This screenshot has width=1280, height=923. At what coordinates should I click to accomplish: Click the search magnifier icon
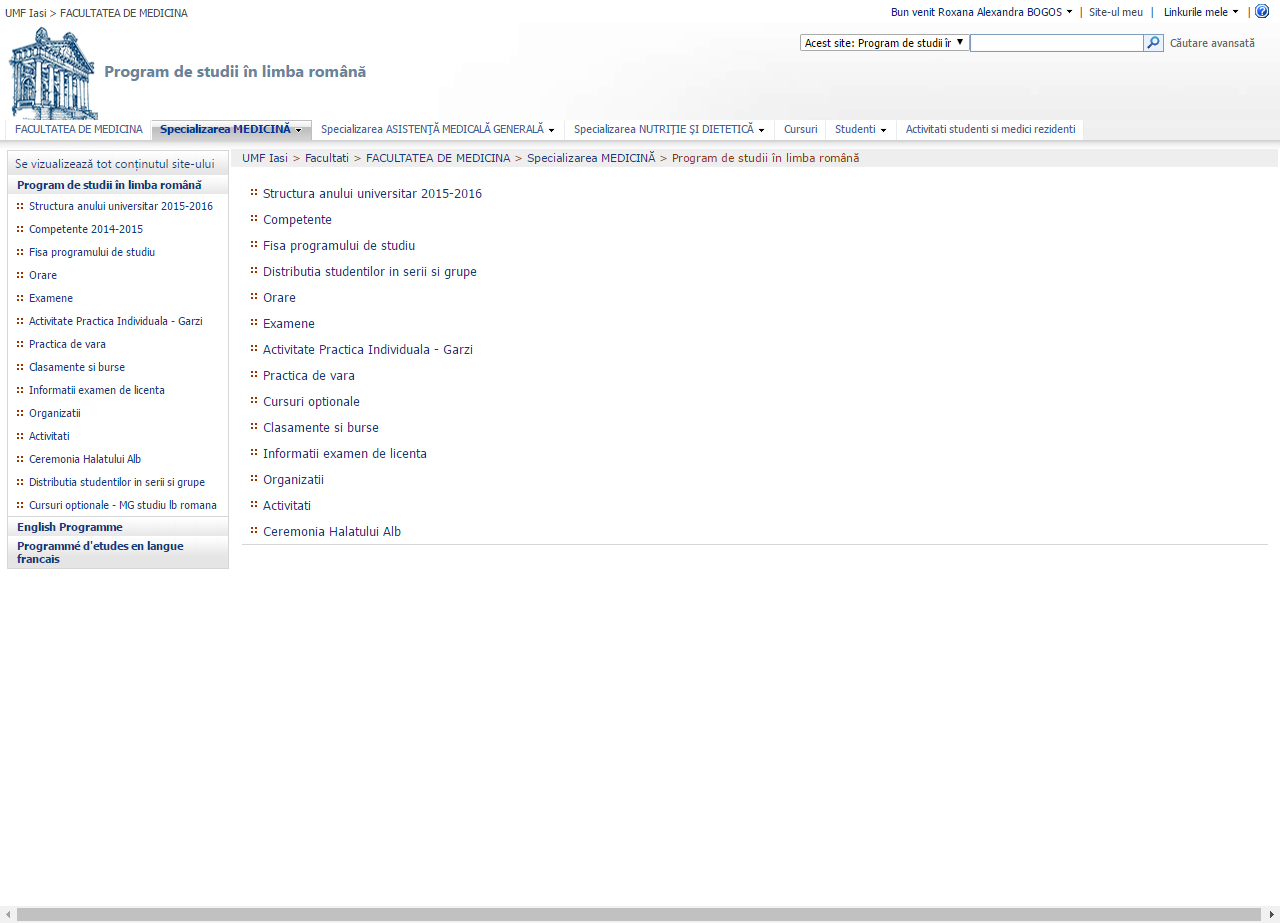point(1153,43)
